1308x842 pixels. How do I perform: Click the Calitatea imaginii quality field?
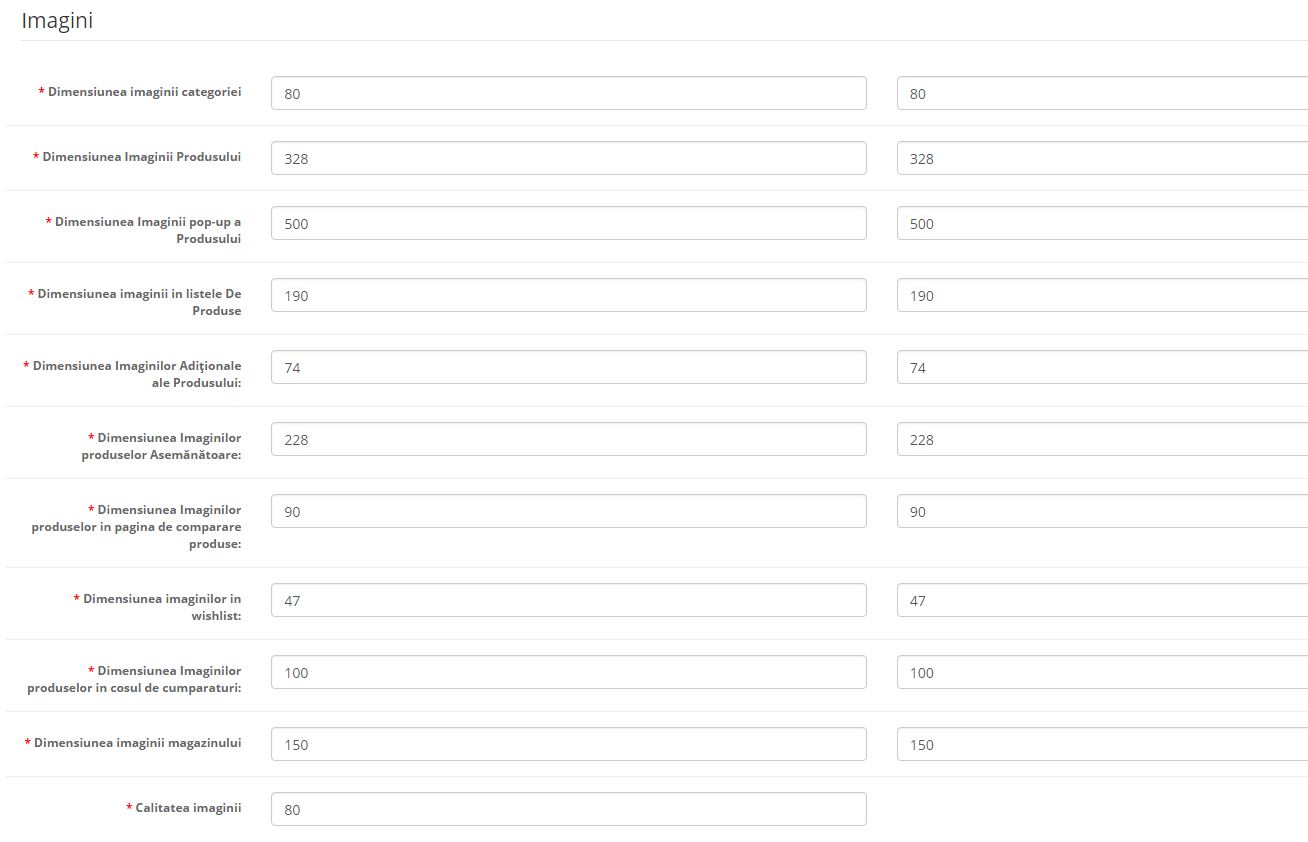pos(568,809)
